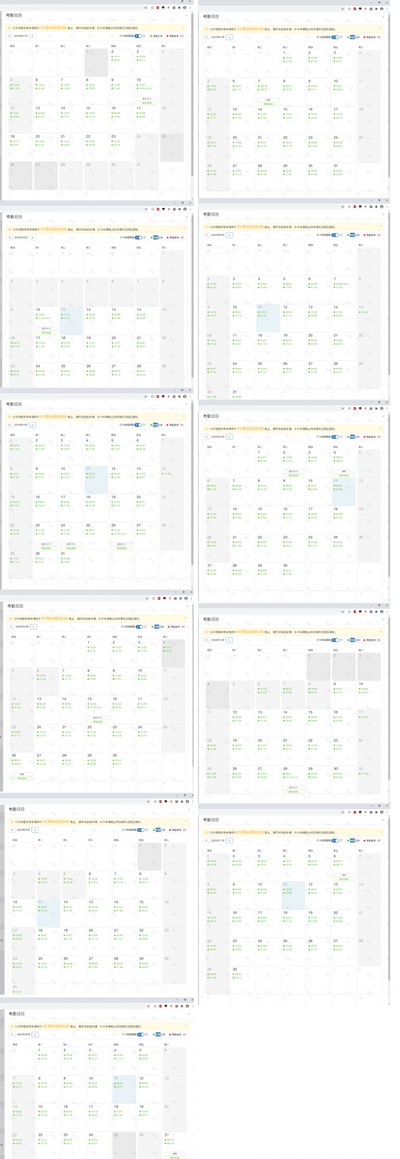Screen dimensions: 400x1159
Task: Click previous-month arrow in top-right calendar panel
Action: (206, 37)
